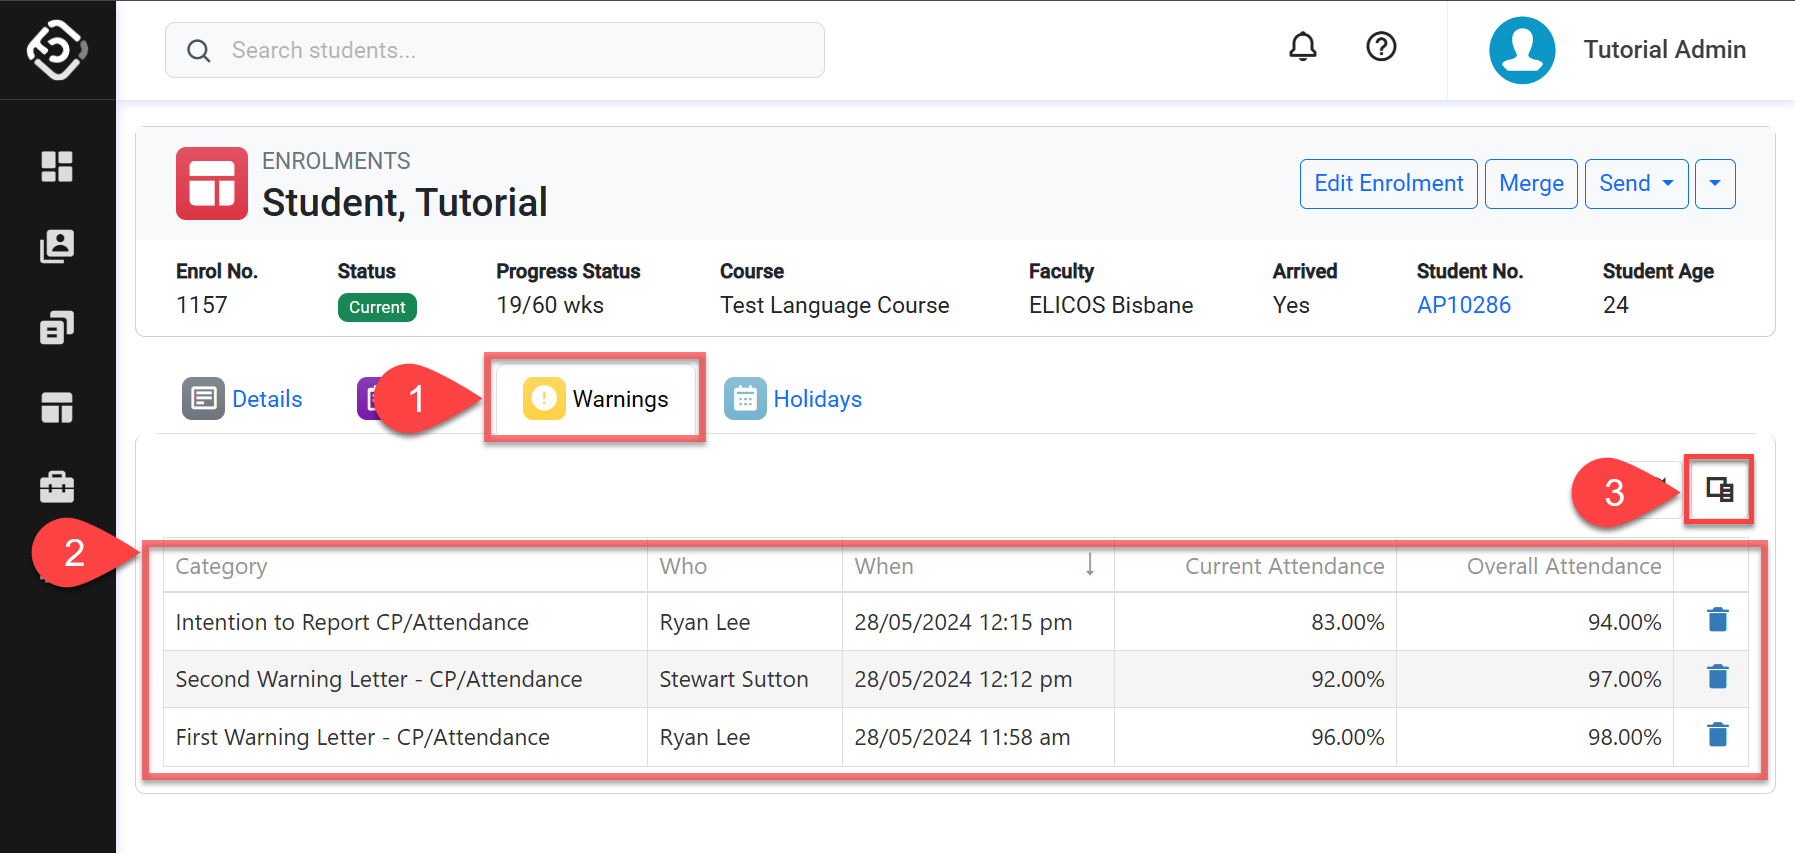Delete the Intention to Report warning row
Image resolution: width=1795 pixels, height=853 pixels.
tap(1717, 621)
